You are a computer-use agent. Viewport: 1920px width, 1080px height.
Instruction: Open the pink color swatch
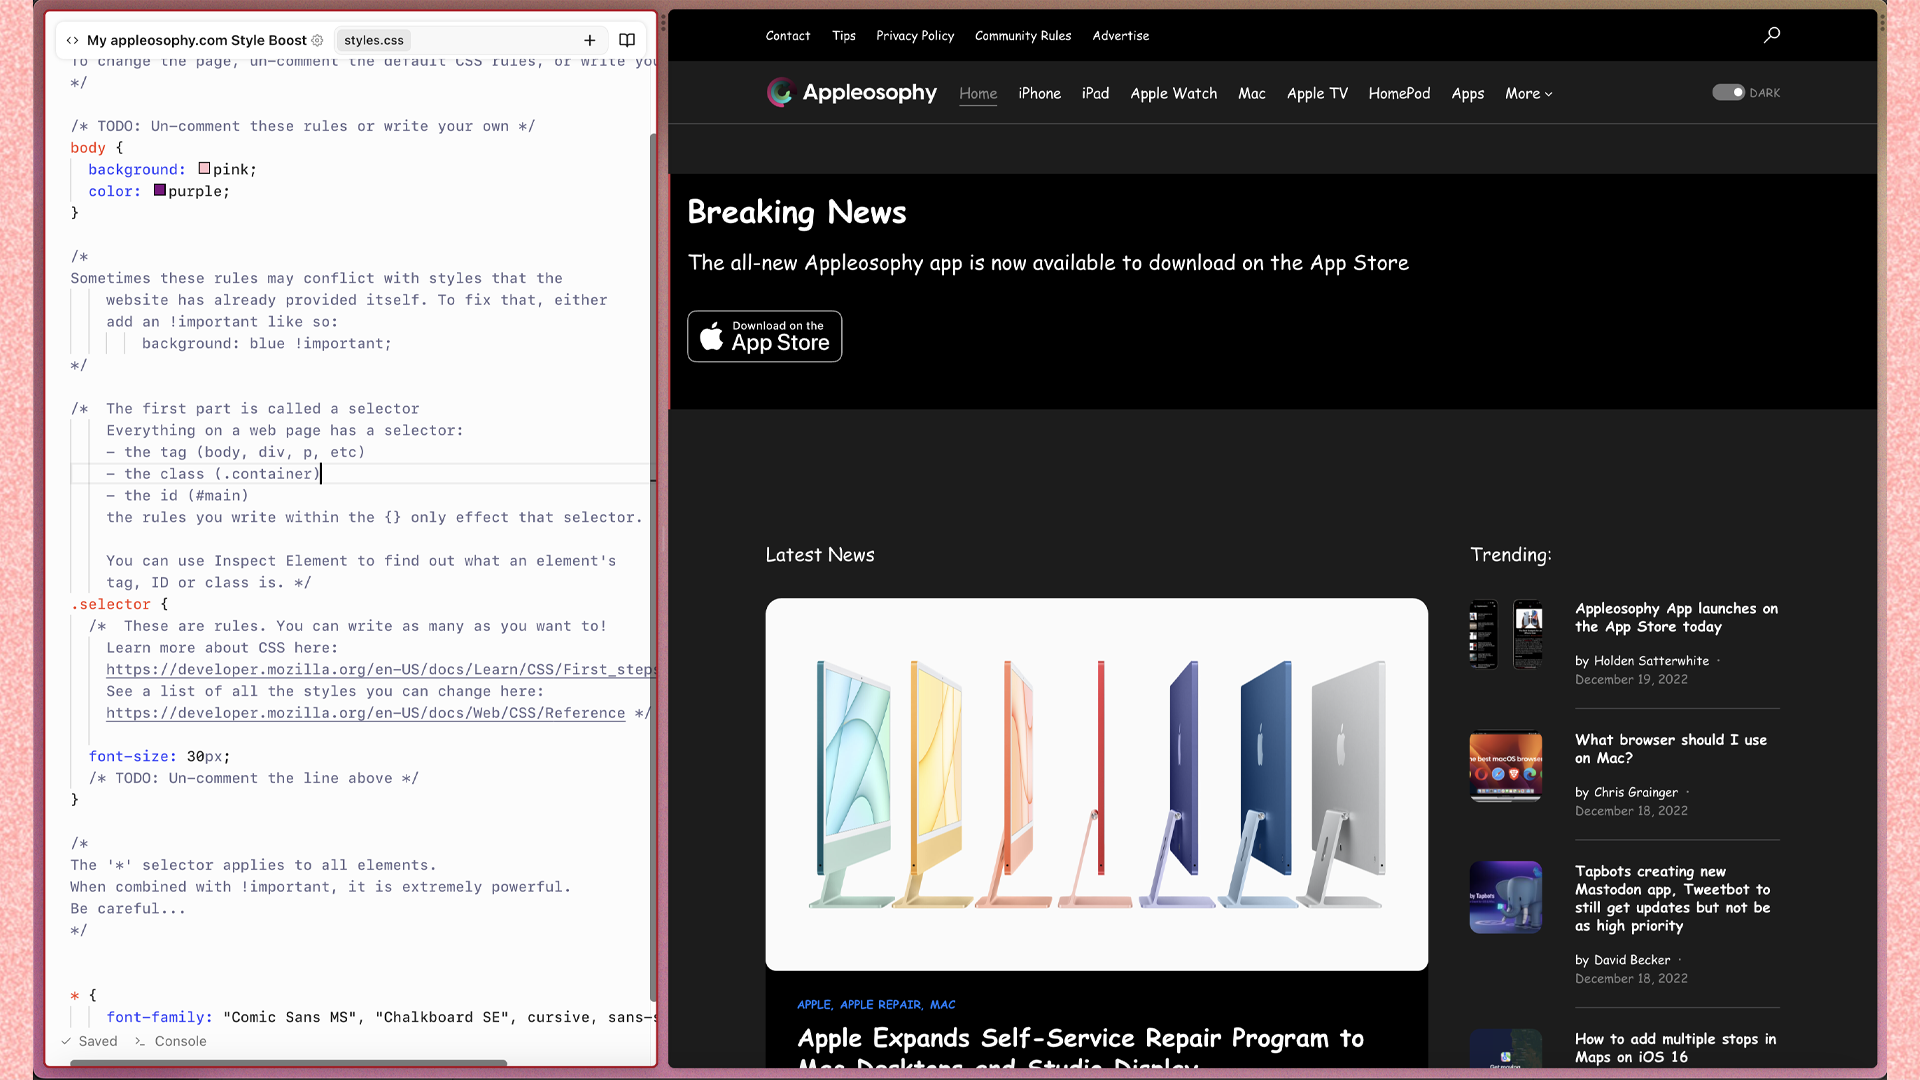pyautogui.click(x=204, y=169)
